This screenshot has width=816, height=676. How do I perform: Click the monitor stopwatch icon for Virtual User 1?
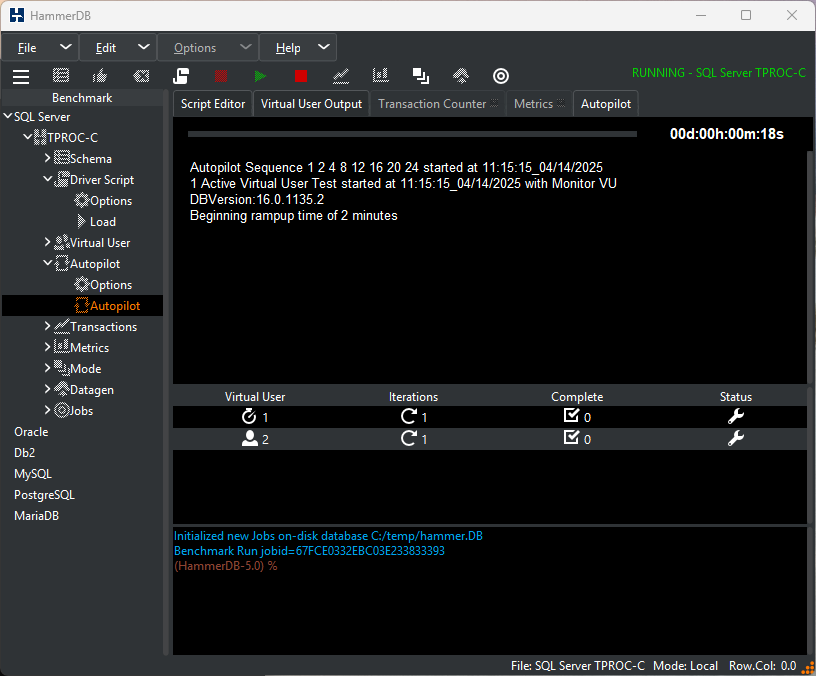click(x=249, y=416)
